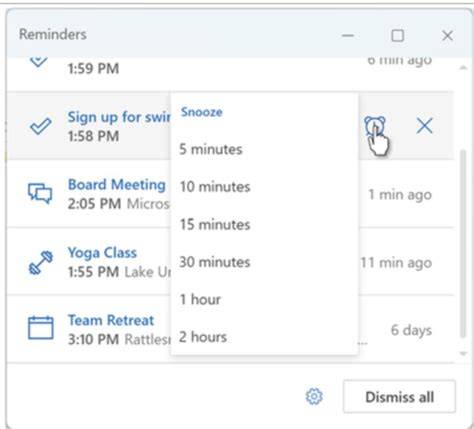Click the Yoga Class dumbbell icon

click(41, 263)
